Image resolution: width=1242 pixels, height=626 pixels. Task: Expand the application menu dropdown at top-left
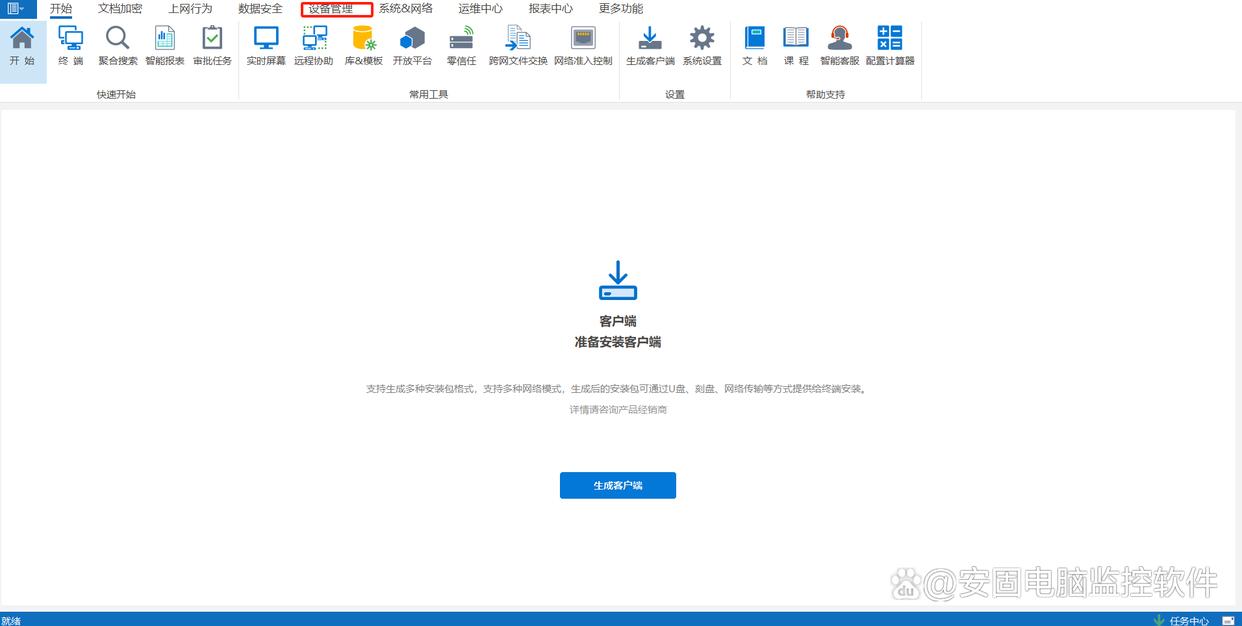18,9
